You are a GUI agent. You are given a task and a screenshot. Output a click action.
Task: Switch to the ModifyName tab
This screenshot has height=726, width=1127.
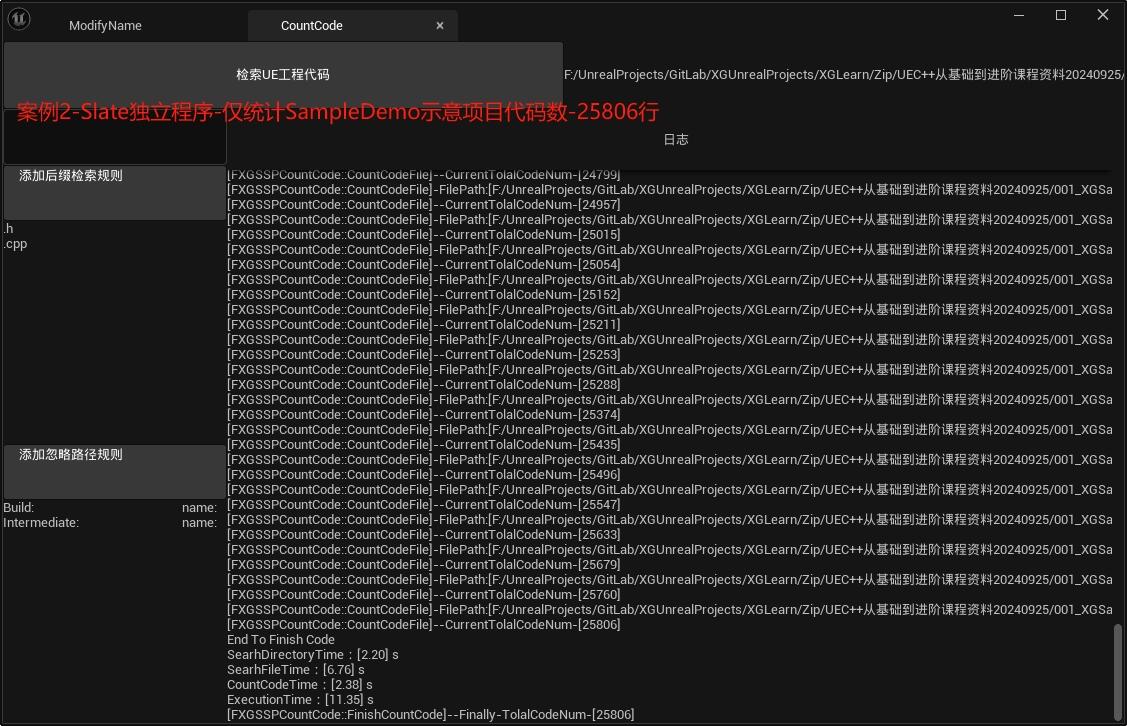(x=106, y=25)
